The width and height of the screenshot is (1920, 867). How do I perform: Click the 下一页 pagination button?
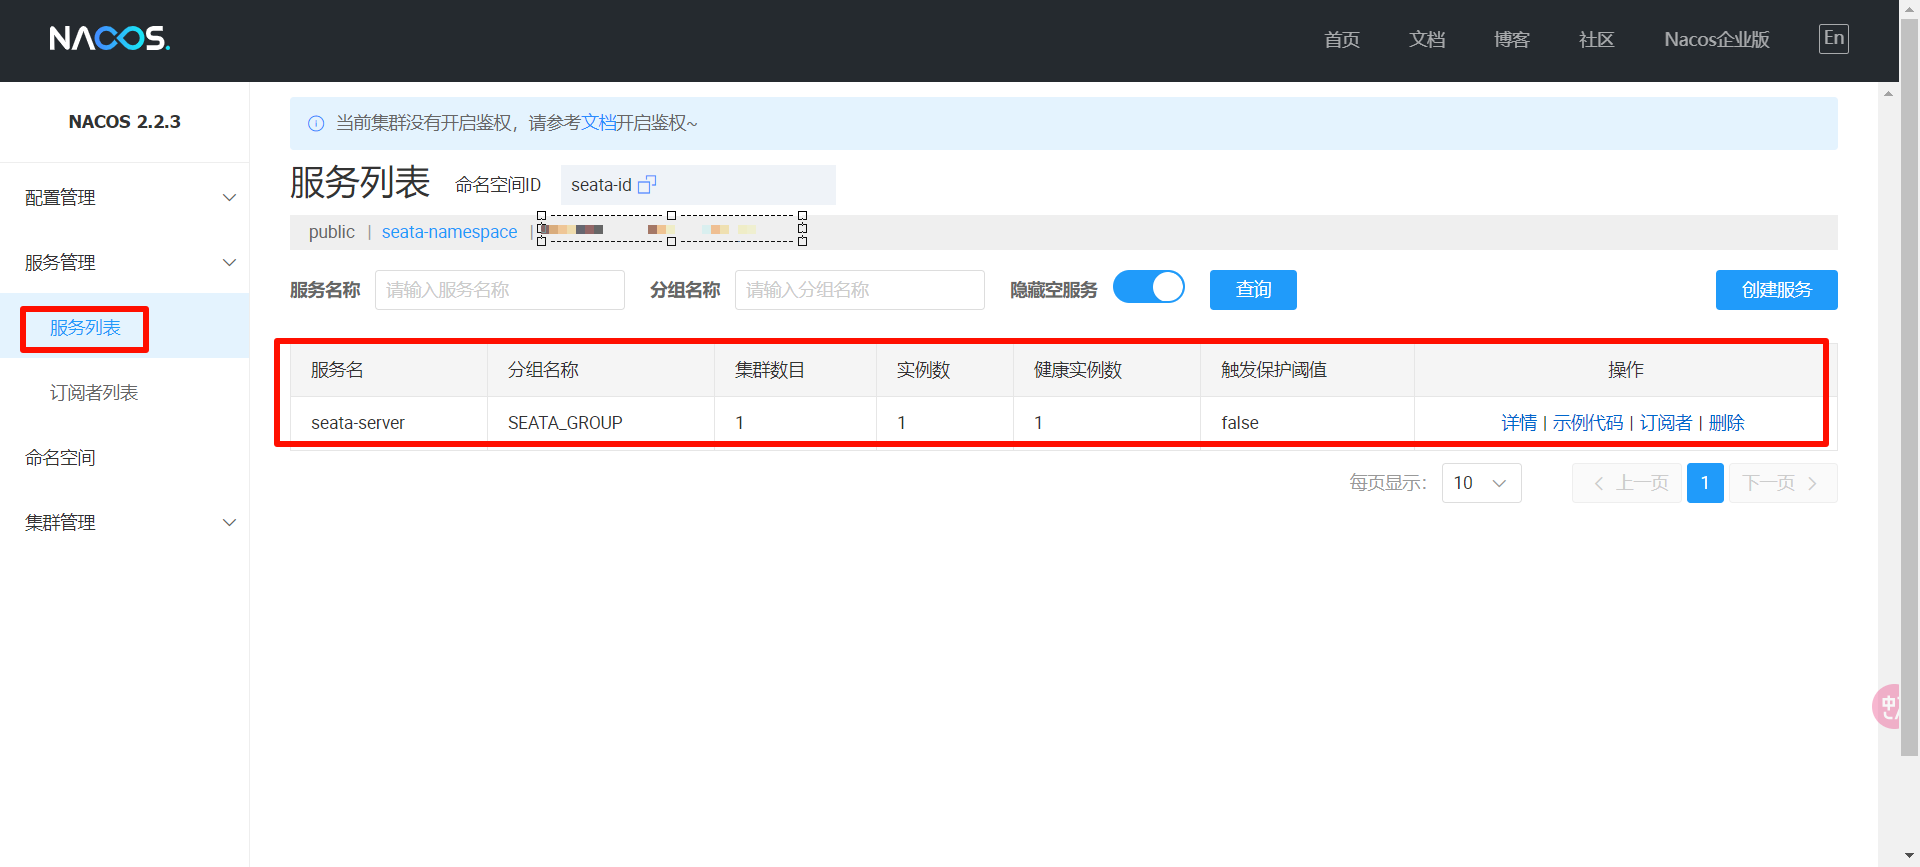[x=1783, y=483]
